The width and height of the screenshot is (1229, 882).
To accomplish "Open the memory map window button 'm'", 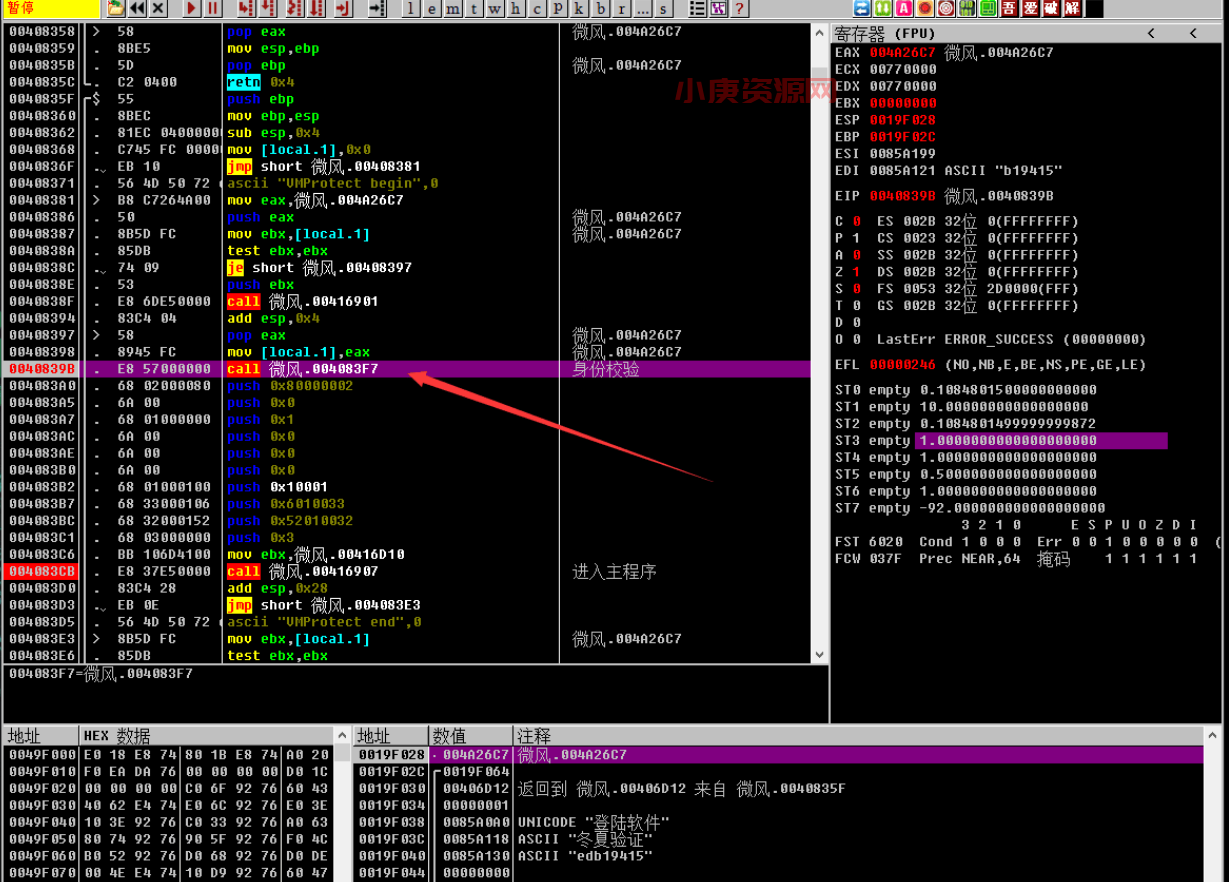I will pyautogui.click(x=452, y=9).
